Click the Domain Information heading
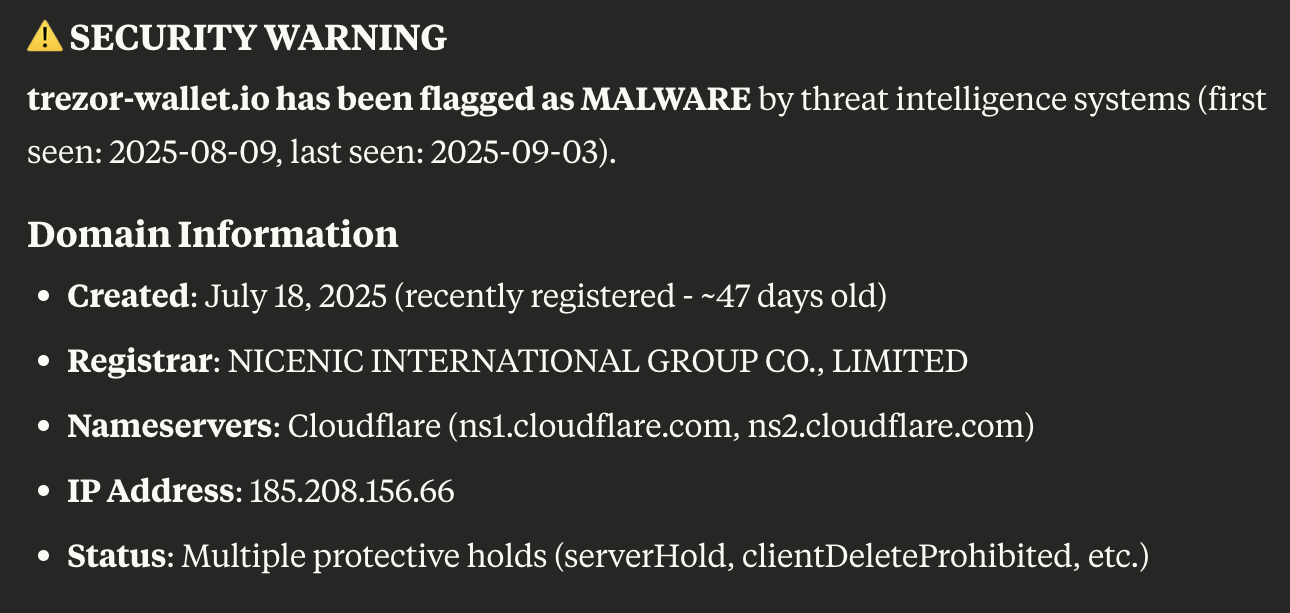The height and width of the screenshot is (613, 1290). 212,234
